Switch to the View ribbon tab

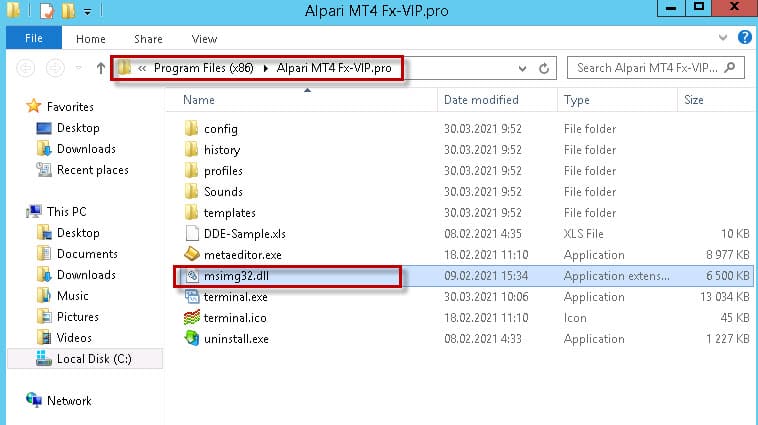click(x=204, y=39)
